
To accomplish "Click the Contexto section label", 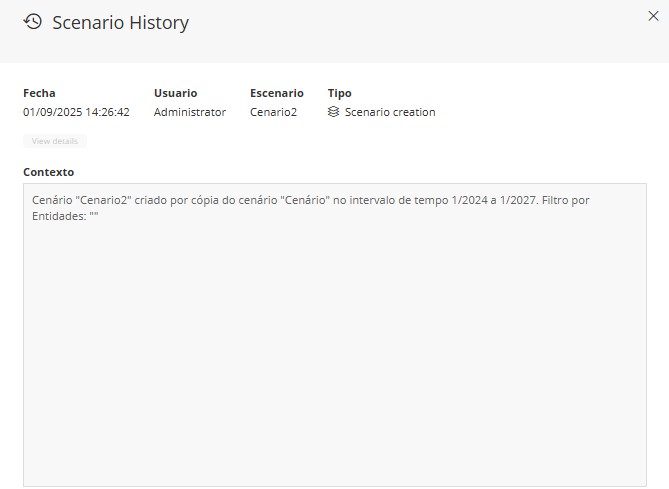I will pos(48,172).
